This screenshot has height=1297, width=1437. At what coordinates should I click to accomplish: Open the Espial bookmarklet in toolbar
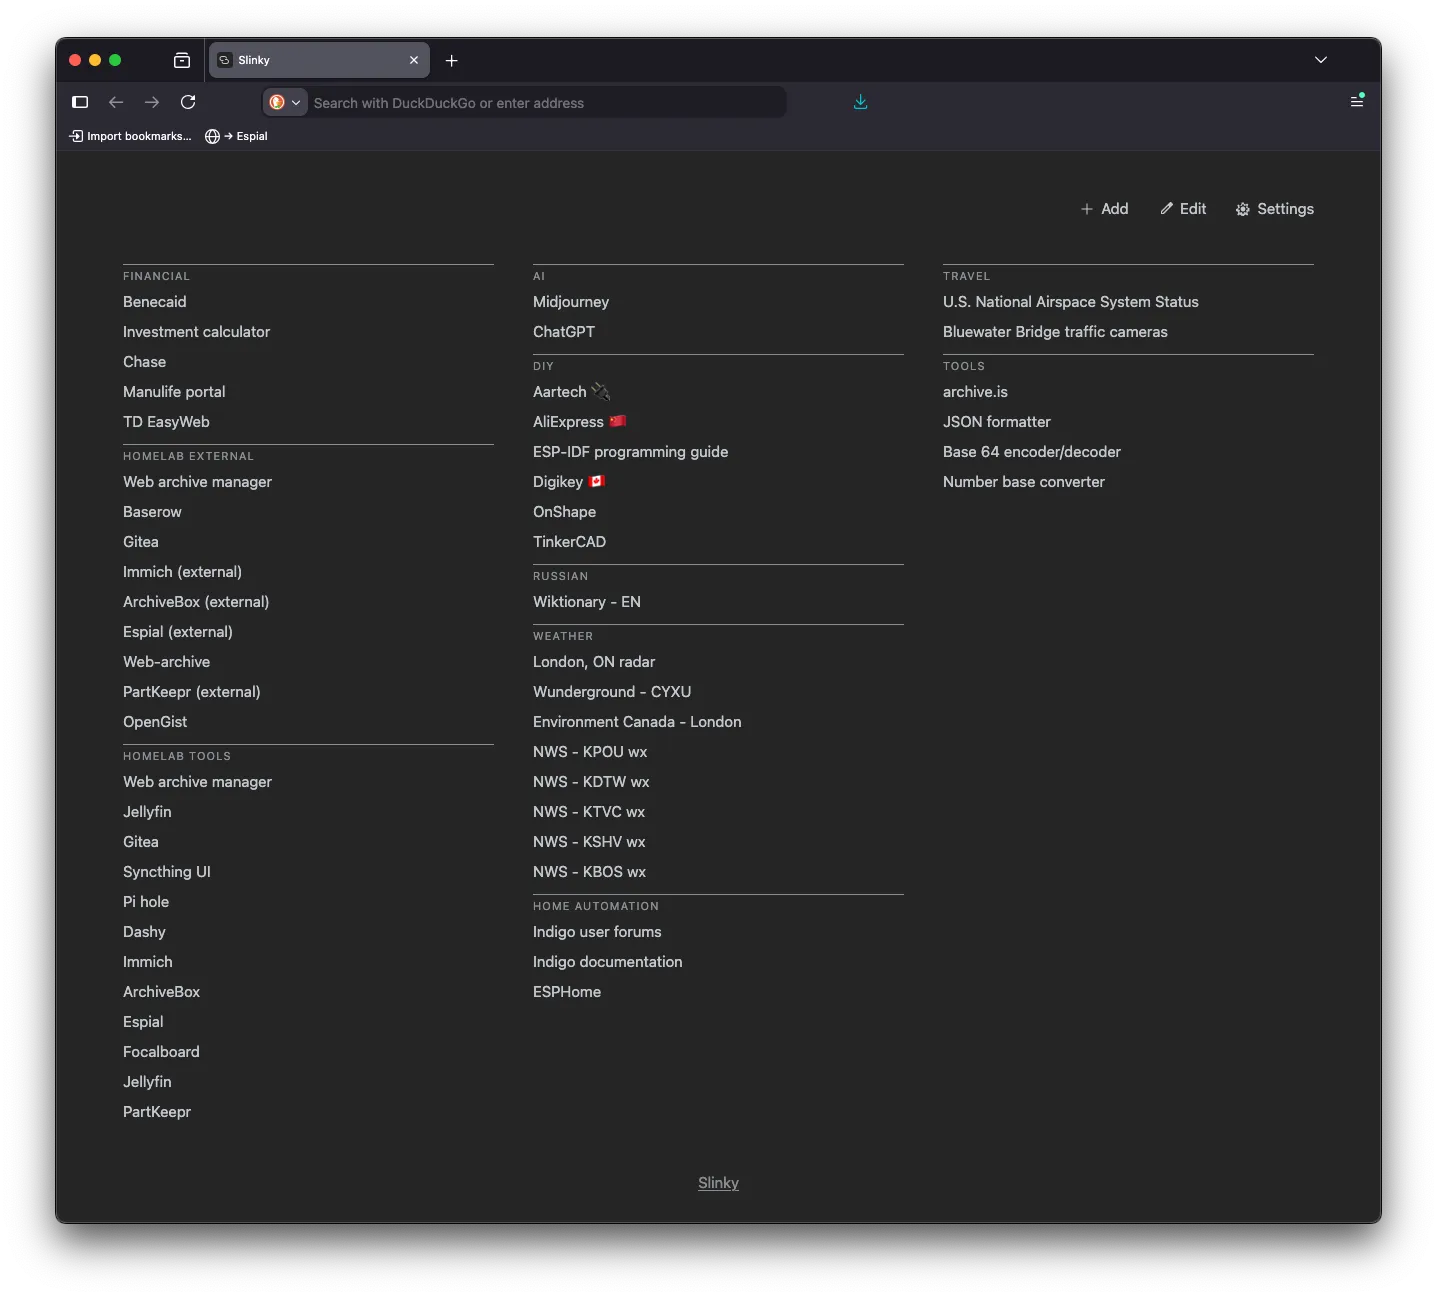(236, 136)
